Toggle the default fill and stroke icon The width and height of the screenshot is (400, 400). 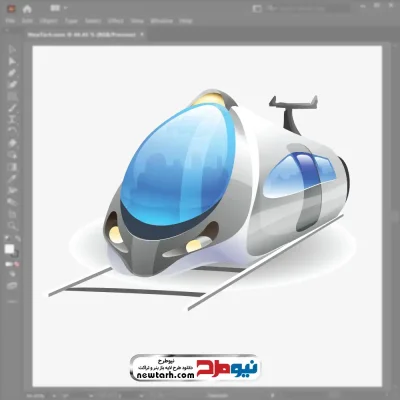[7, 239]
